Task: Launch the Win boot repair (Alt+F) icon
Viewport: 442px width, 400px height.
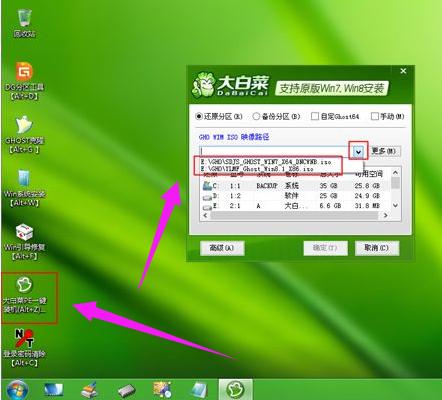Action: tap(24, 241)
